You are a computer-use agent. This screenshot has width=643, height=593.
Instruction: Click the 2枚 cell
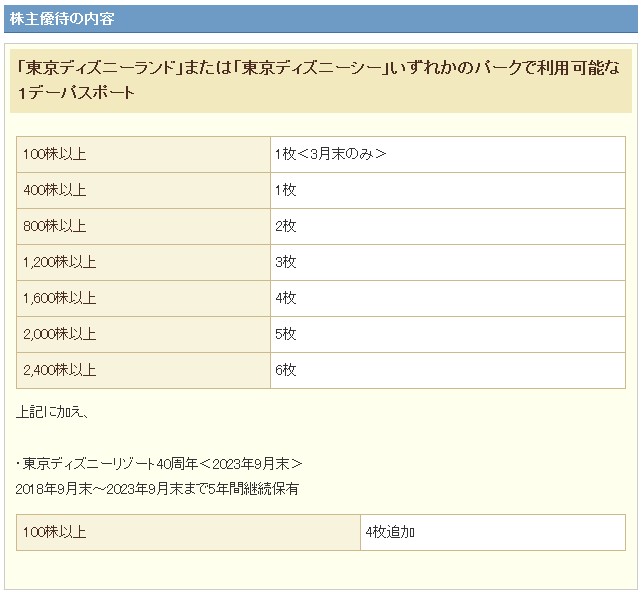[x=448, y=226]
